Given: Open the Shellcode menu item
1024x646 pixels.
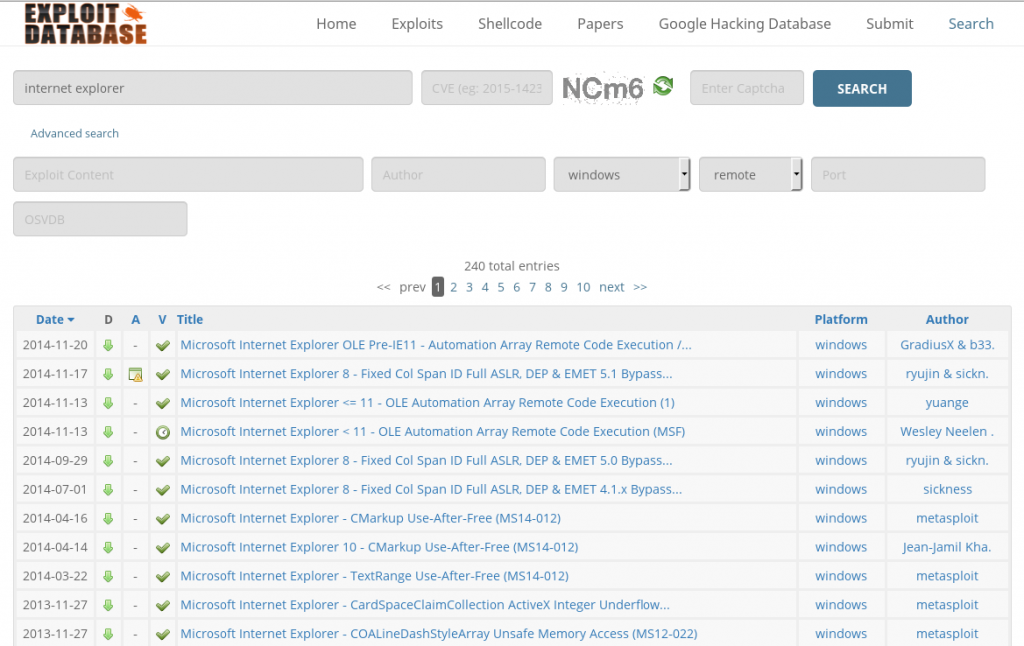Looking at the screenshot, I should click(x=510, y=24).
